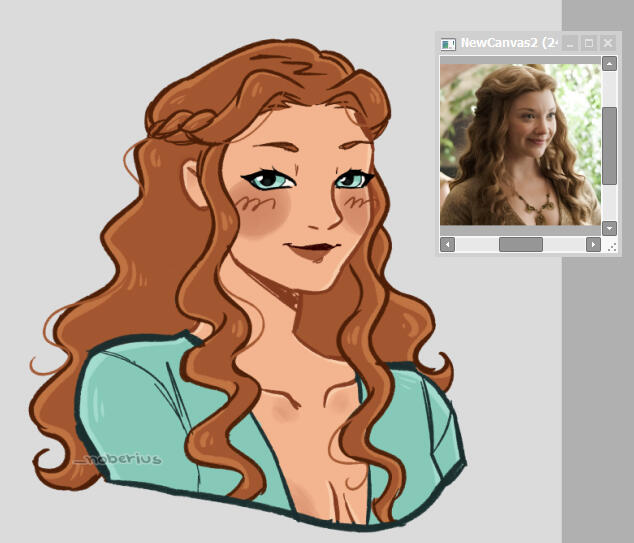Viewport: 634px width, 543px height.
Task: Click the scroll down arrow in NewCanvas2
Action: (609, 228)
